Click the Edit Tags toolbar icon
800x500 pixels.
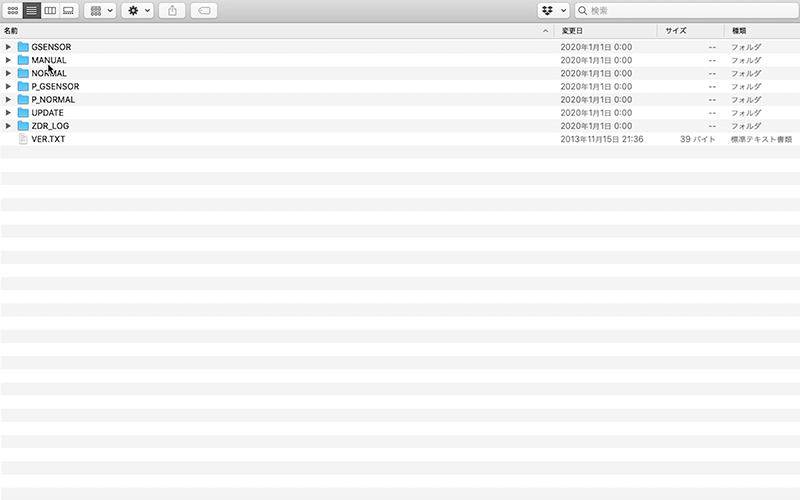(x=203, y=10)
